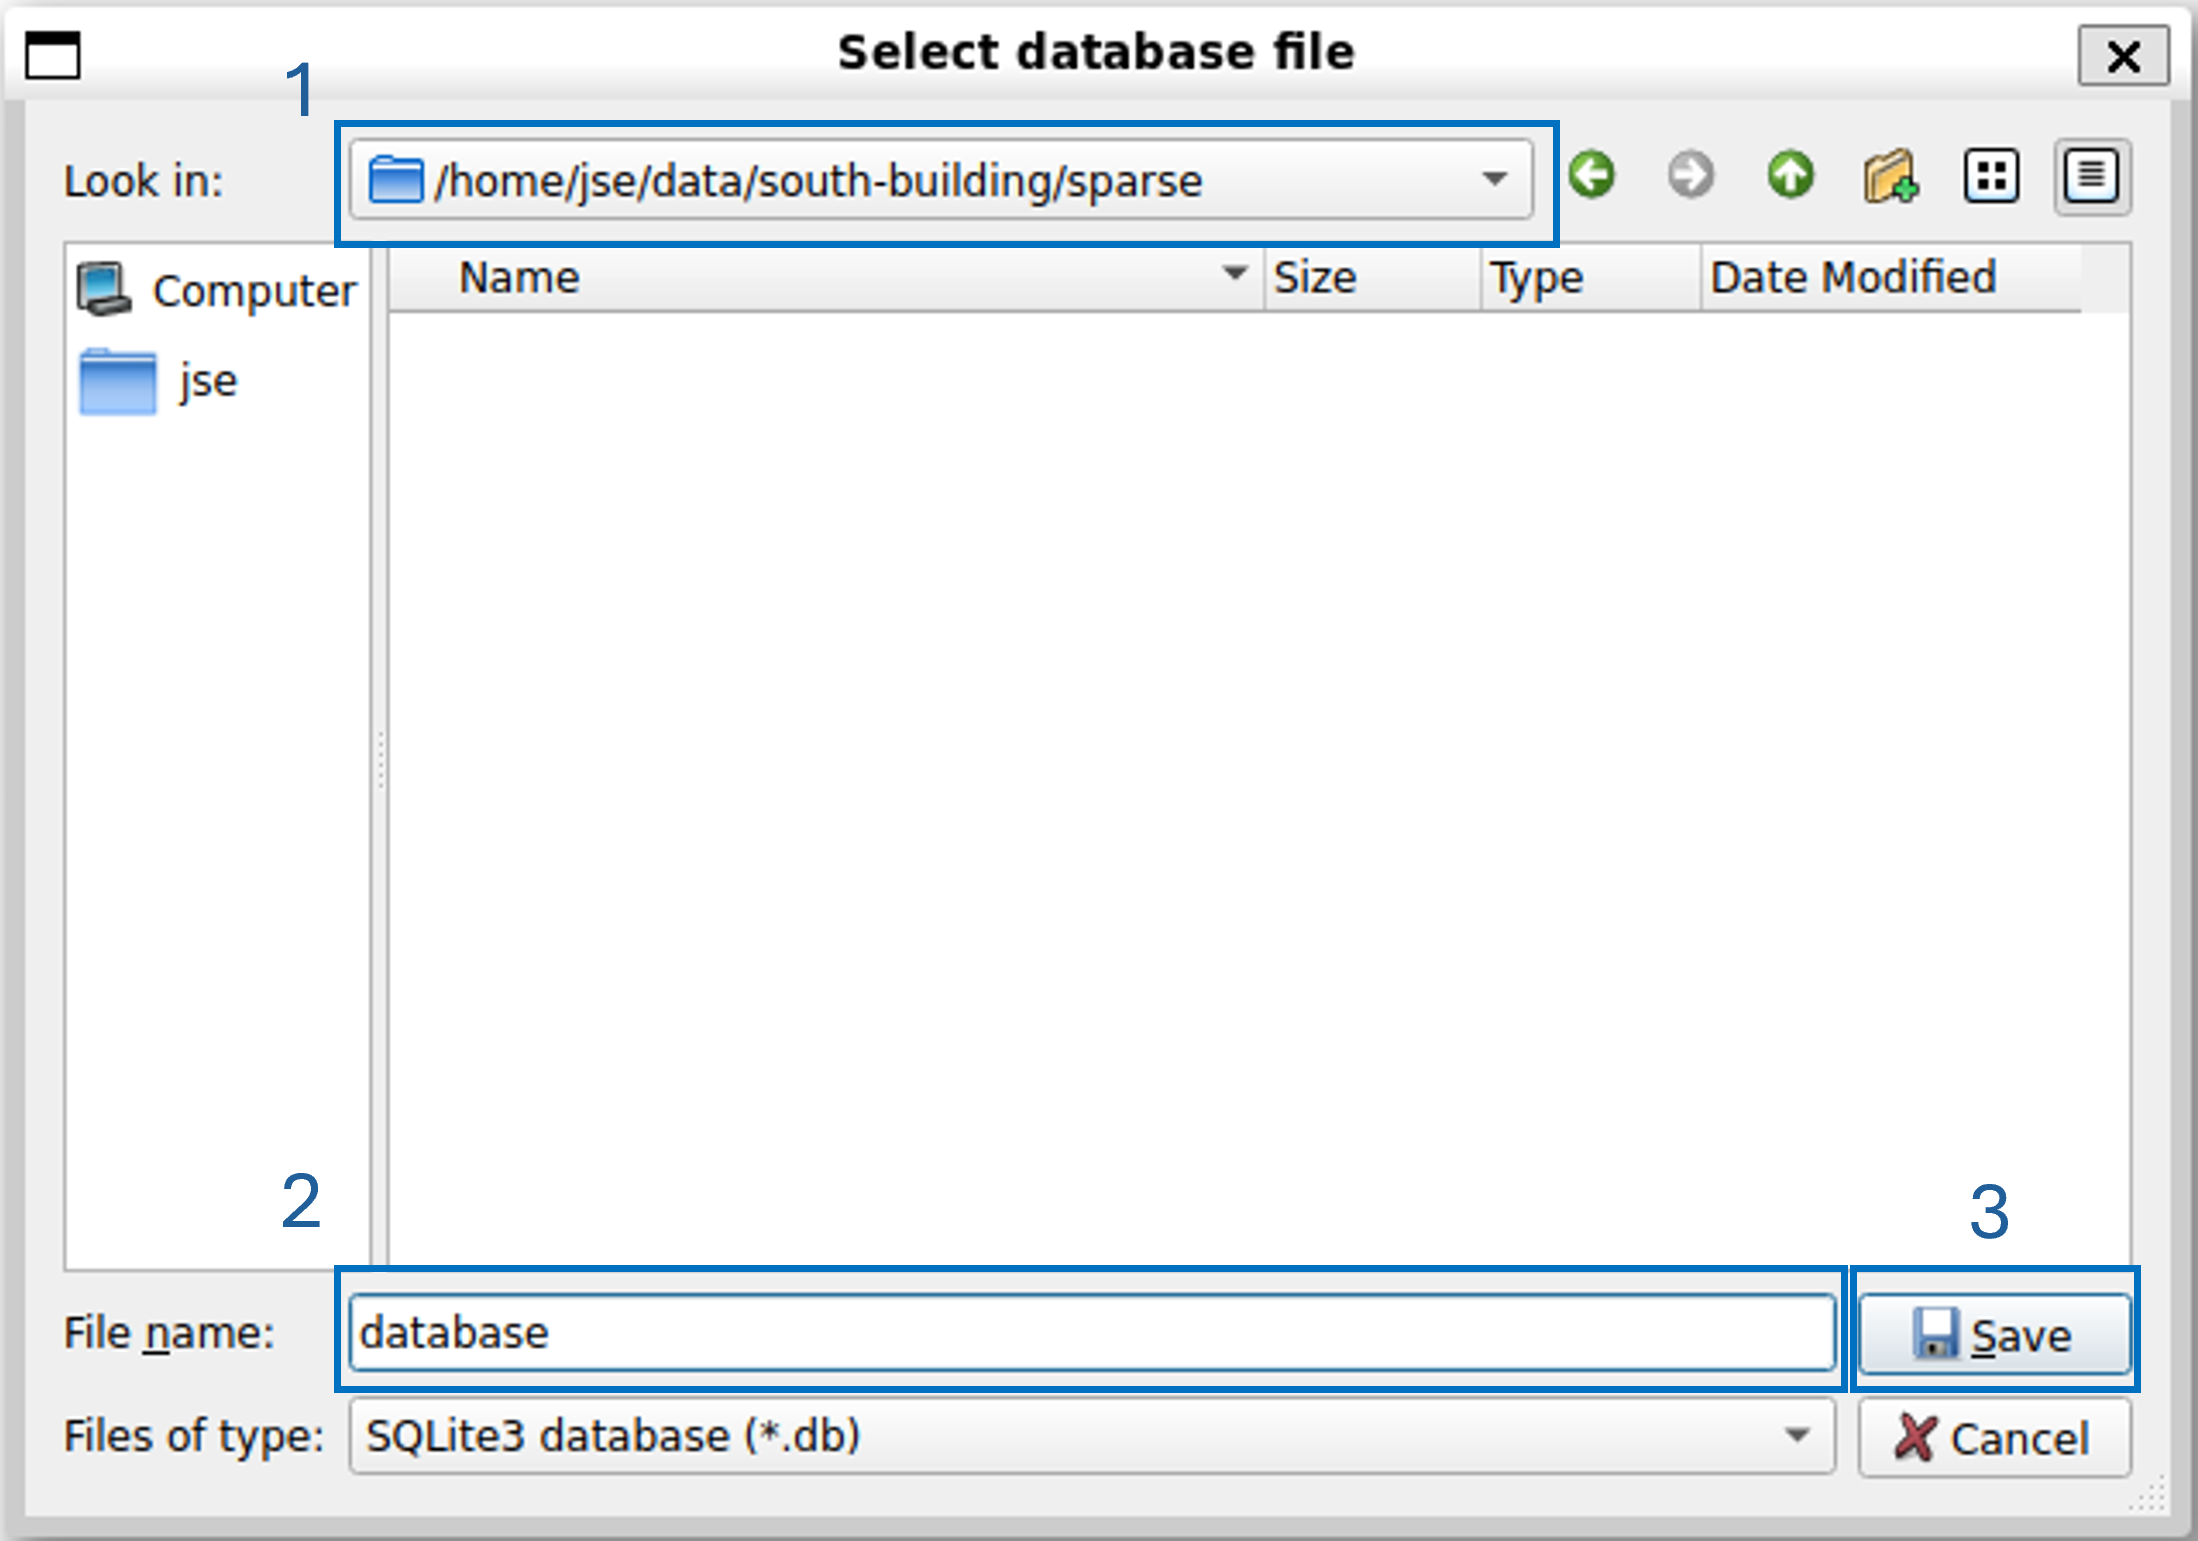Click the green Back navigation arrow

1591,176
